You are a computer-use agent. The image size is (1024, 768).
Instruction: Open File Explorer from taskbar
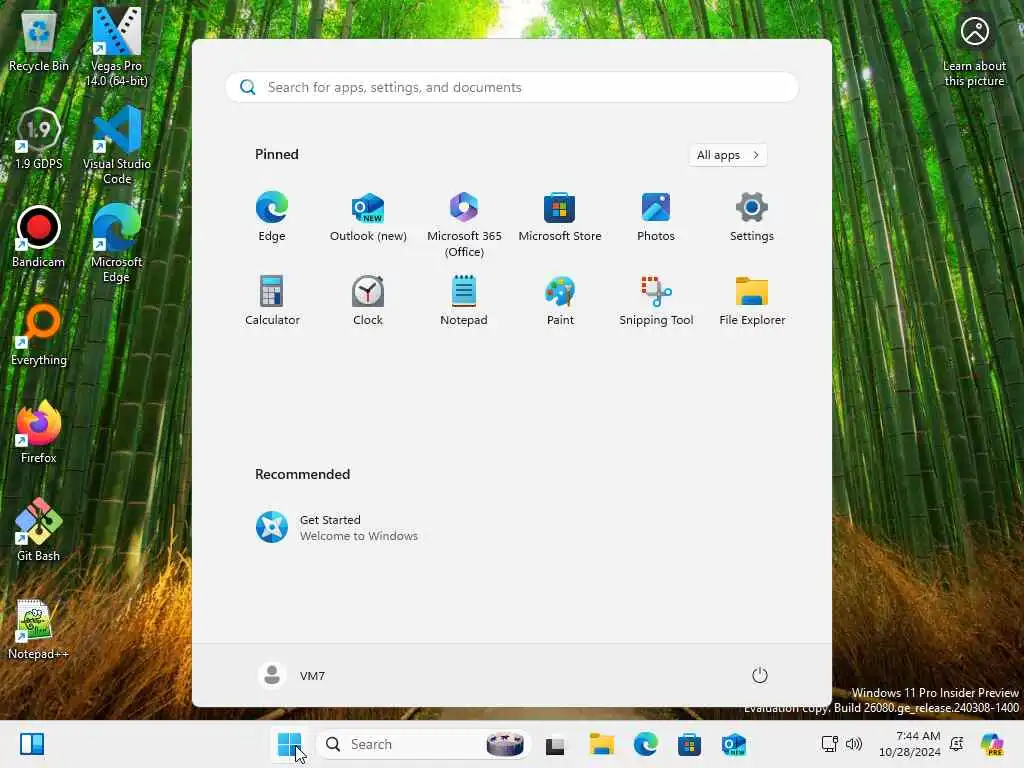pyautogui.click(x=601, y=744)
